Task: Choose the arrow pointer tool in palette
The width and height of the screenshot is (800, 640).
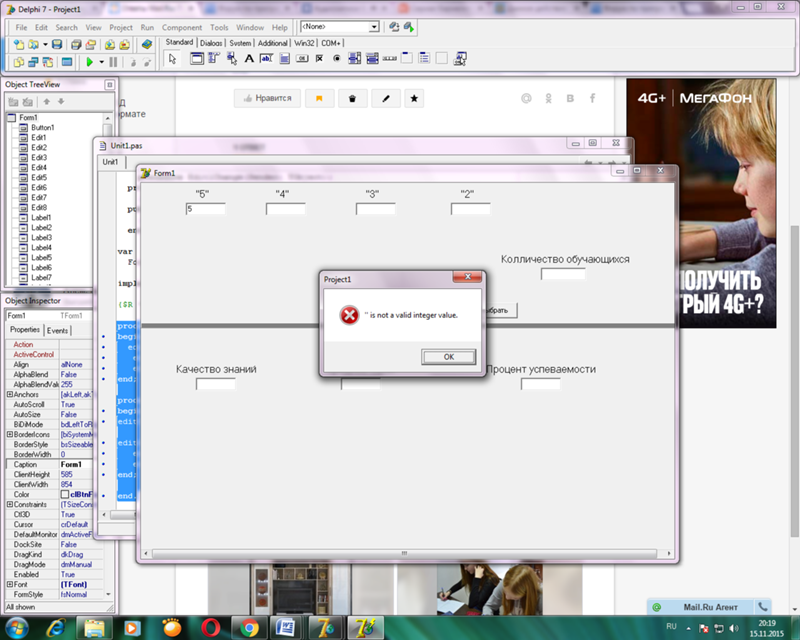Action: 173,59
